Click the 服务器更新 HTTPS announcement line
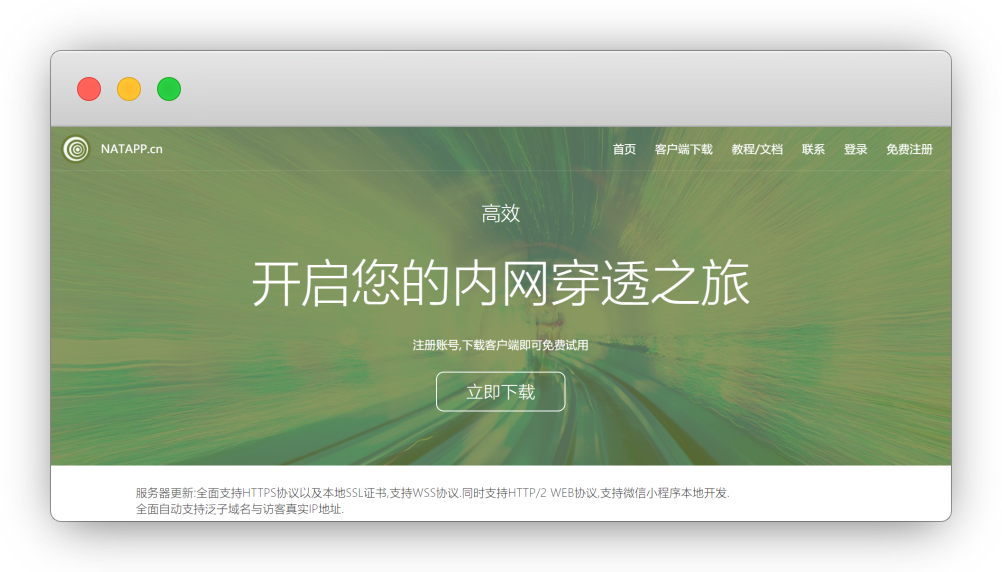The image size is (1002, 572). point(432,493)
